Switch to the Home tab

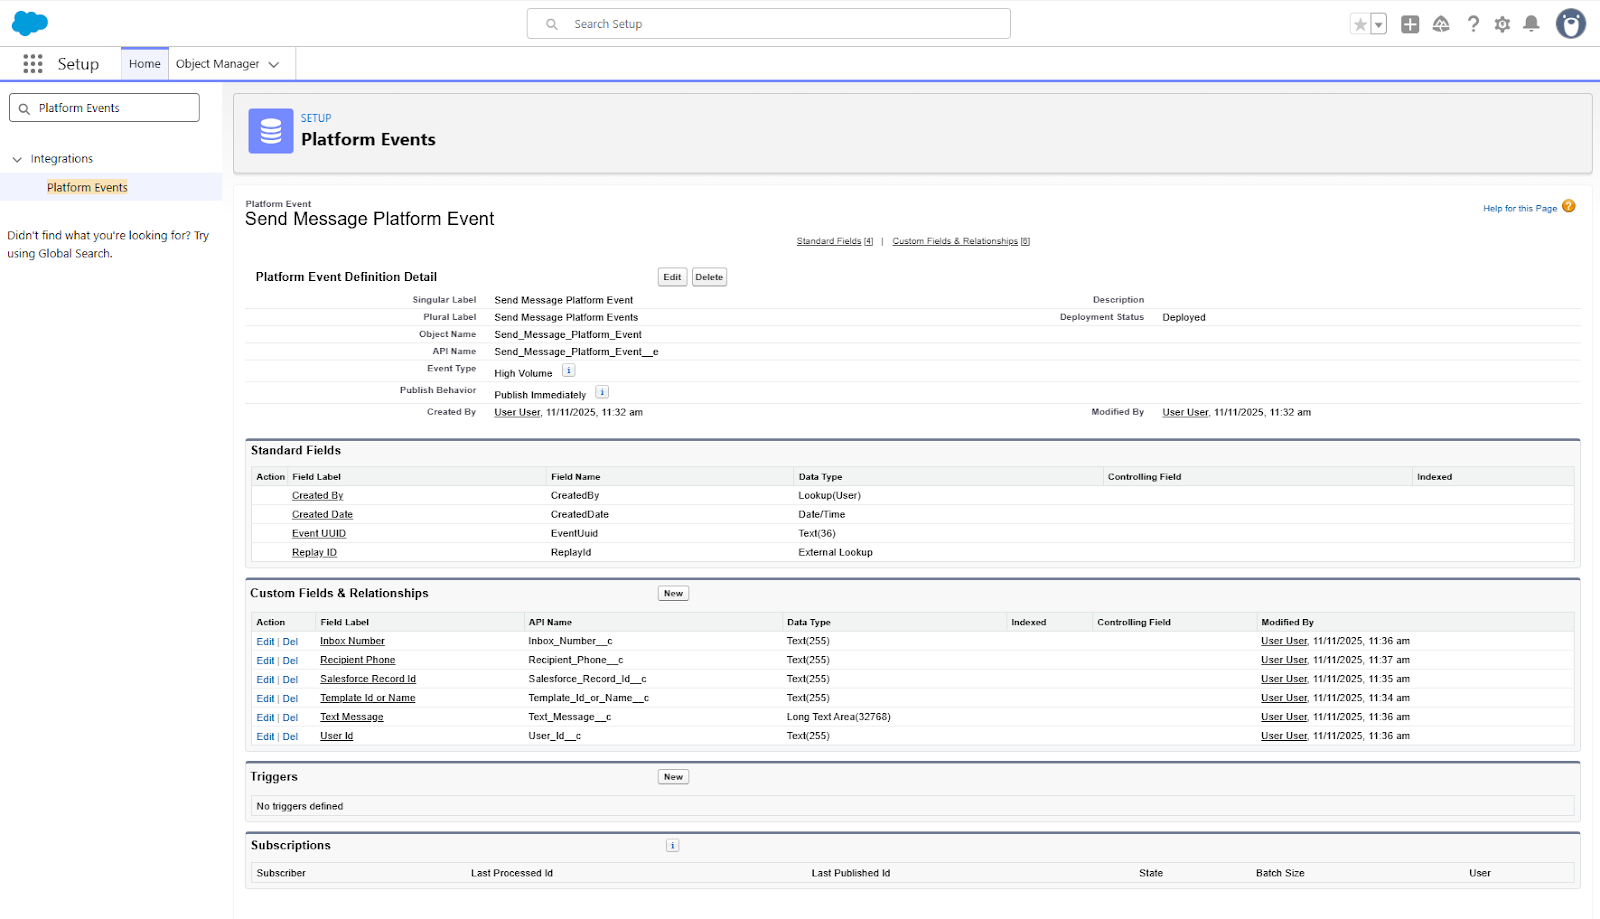[x=144, y=64]
